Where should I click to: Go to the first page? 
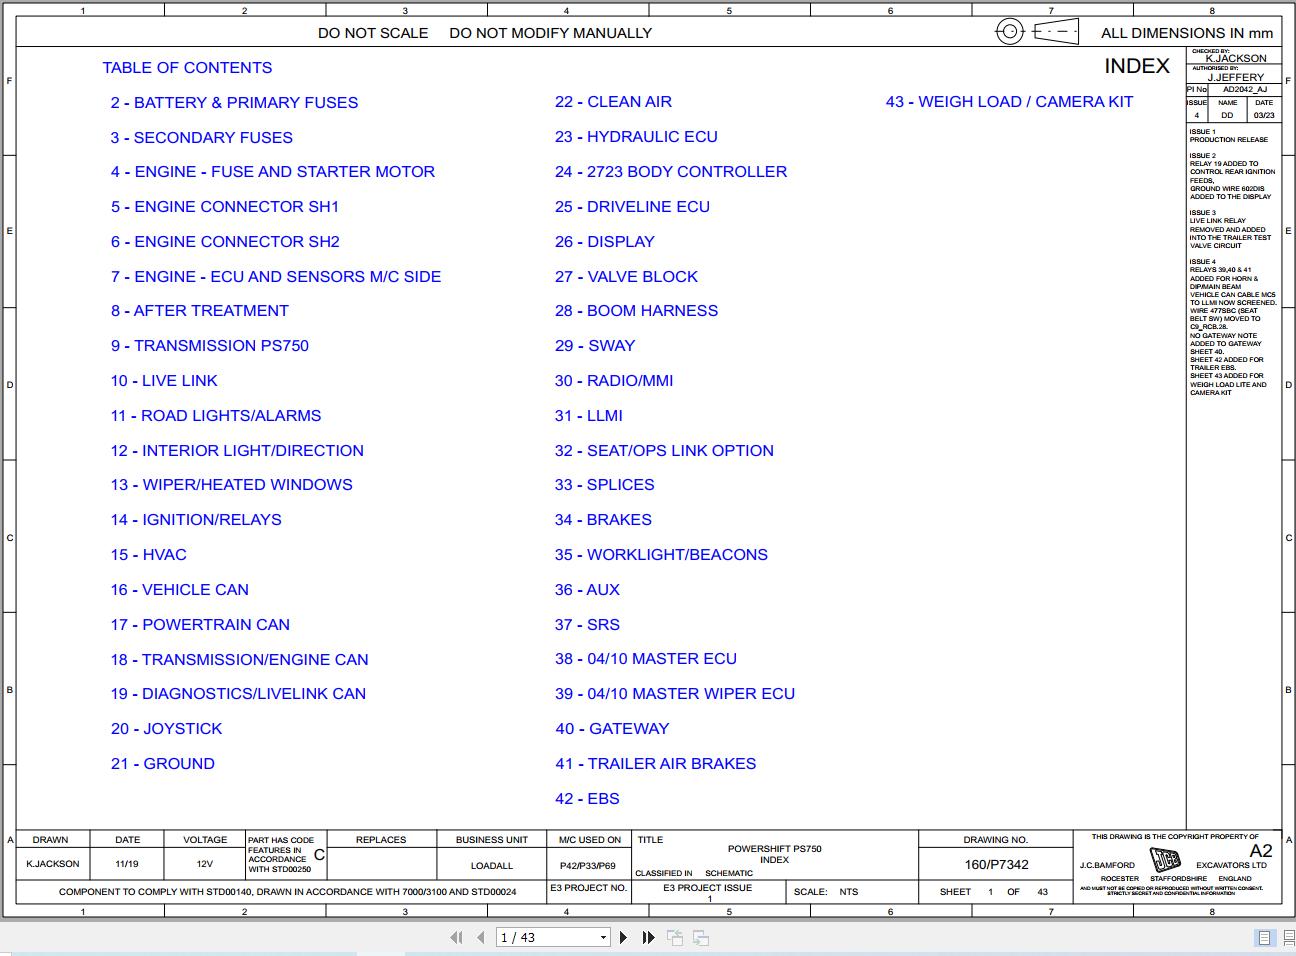457,937
